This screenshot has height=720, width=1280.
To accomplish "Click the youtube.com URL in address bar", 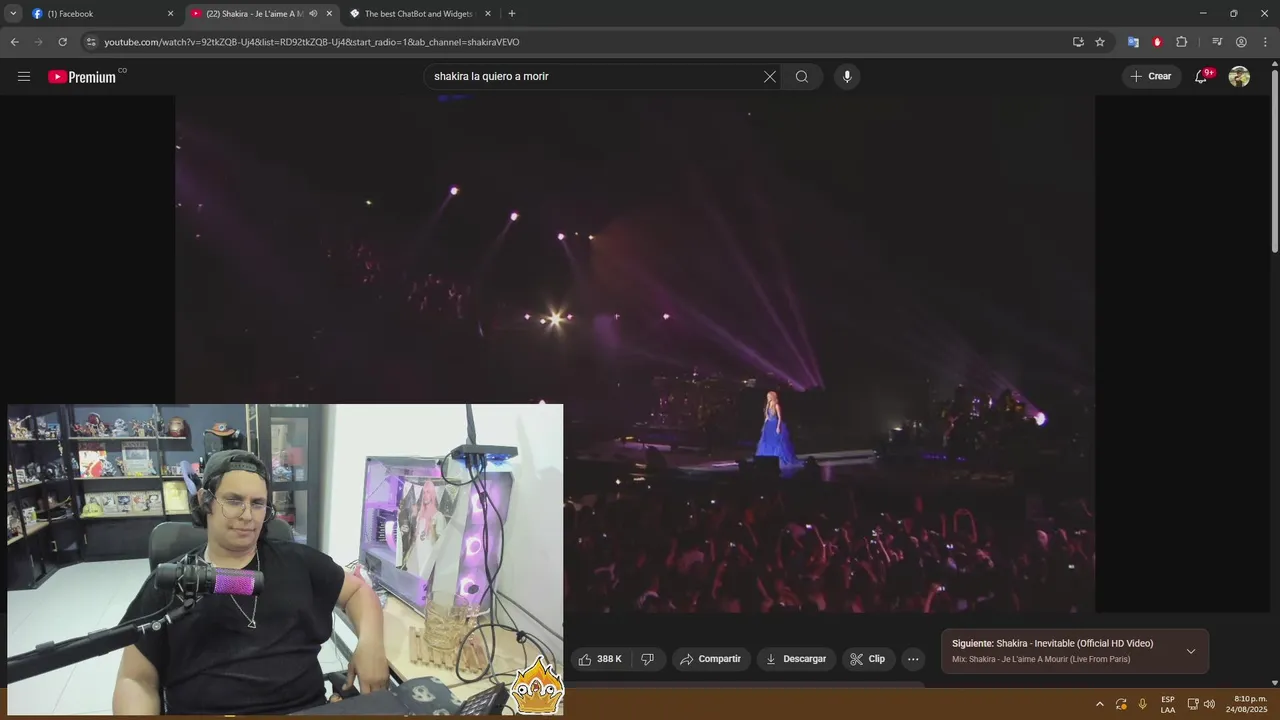I will (x=312, y=42).
